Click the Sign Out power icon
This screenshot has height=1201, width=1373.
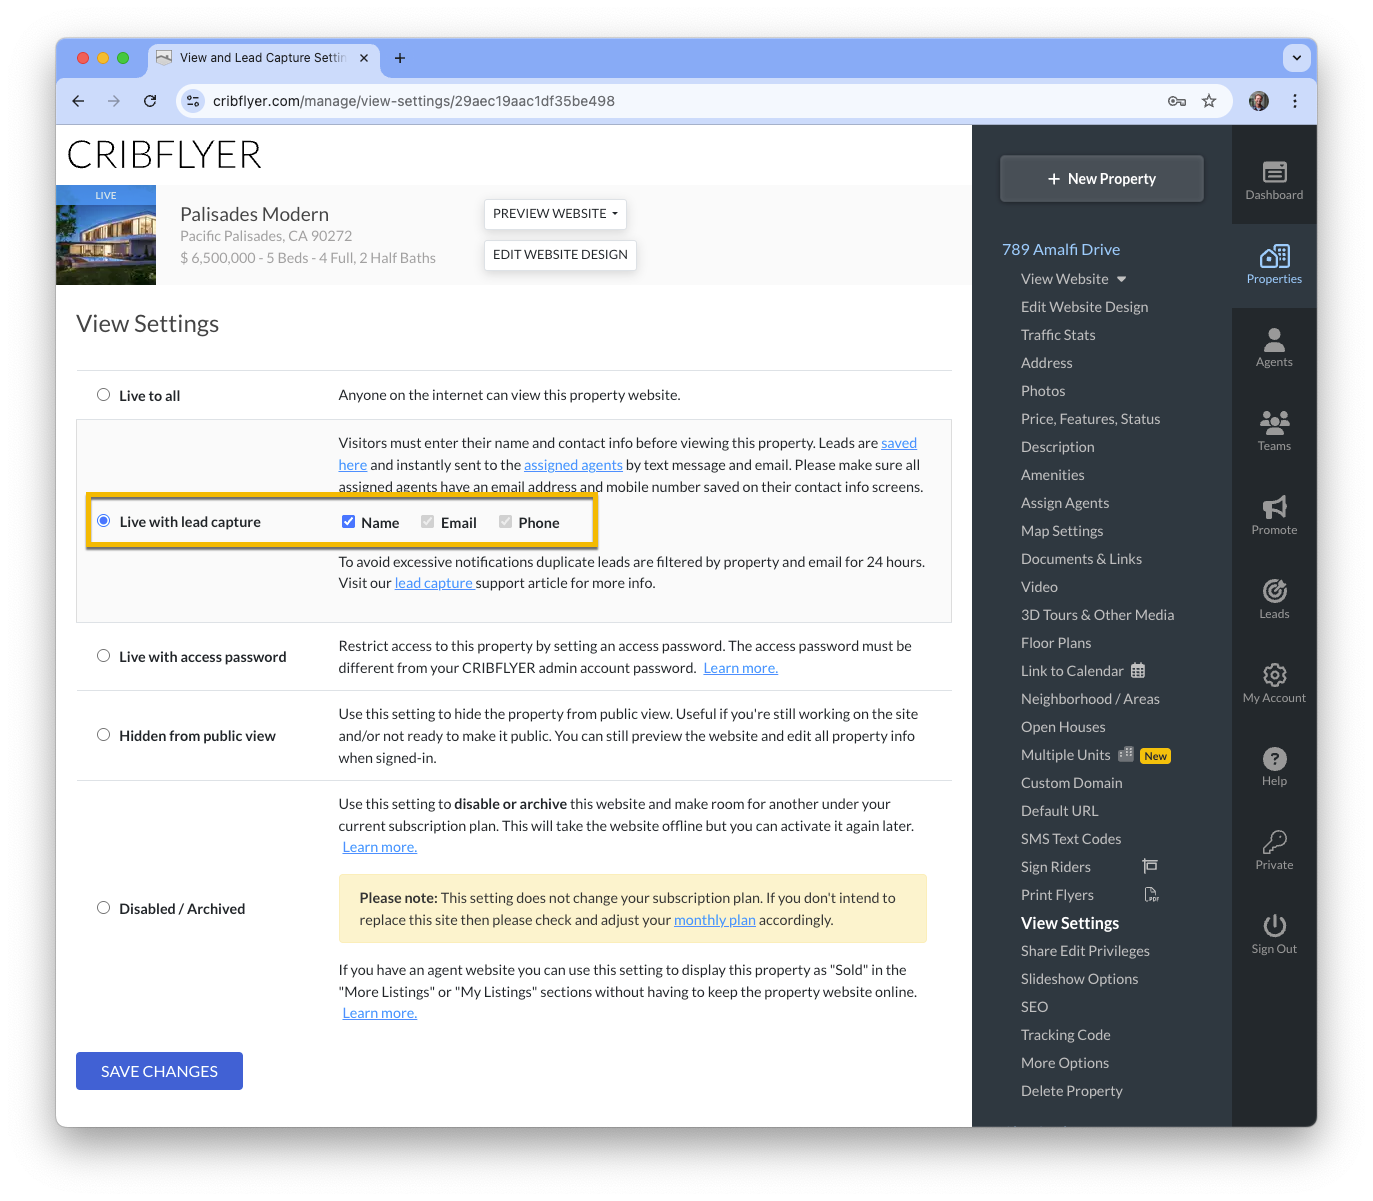[1274, 925]
